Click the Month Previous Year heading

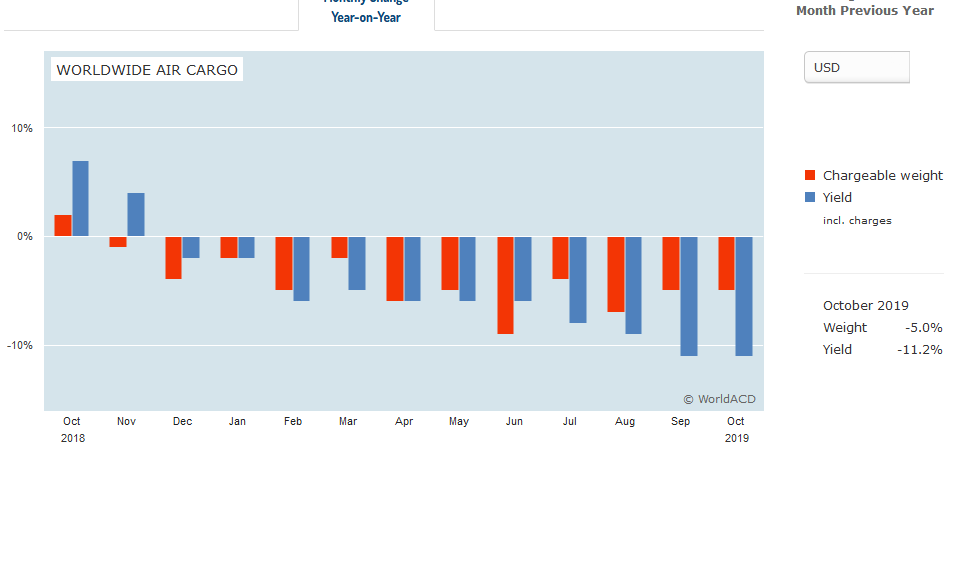point(864,11)
